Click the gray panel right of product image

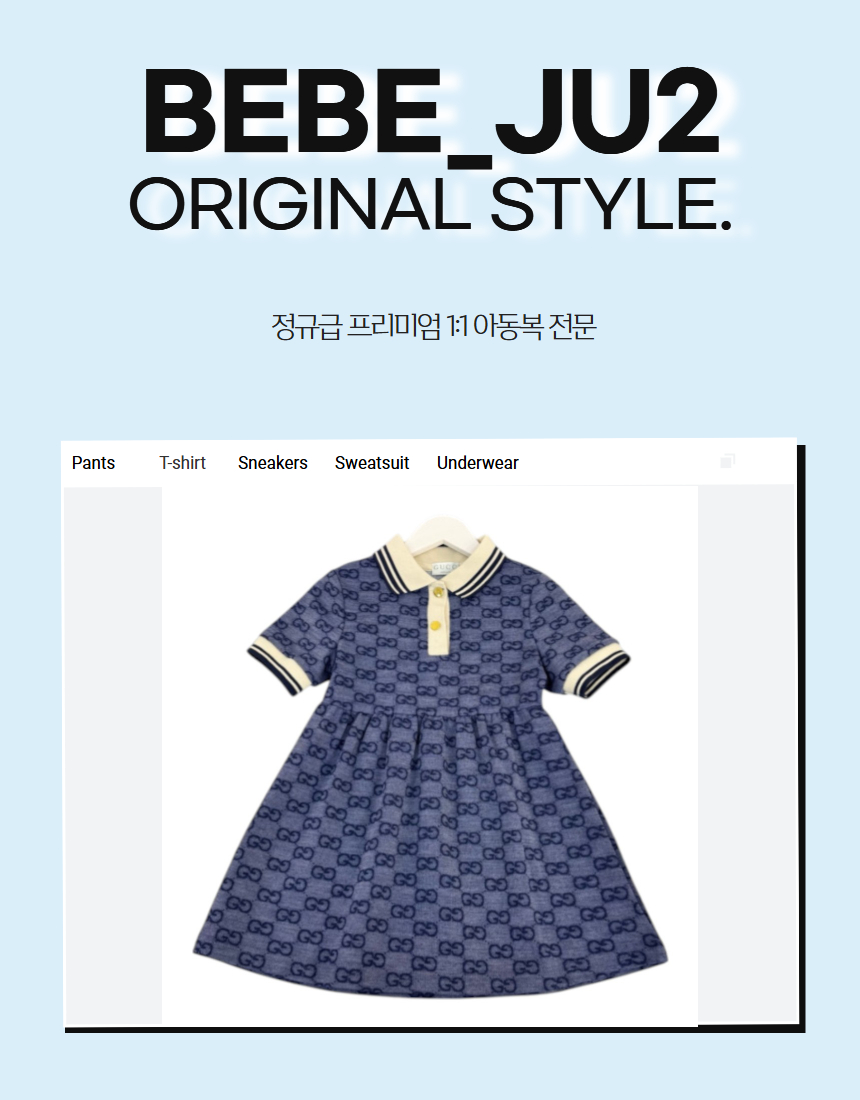[746, 754]
